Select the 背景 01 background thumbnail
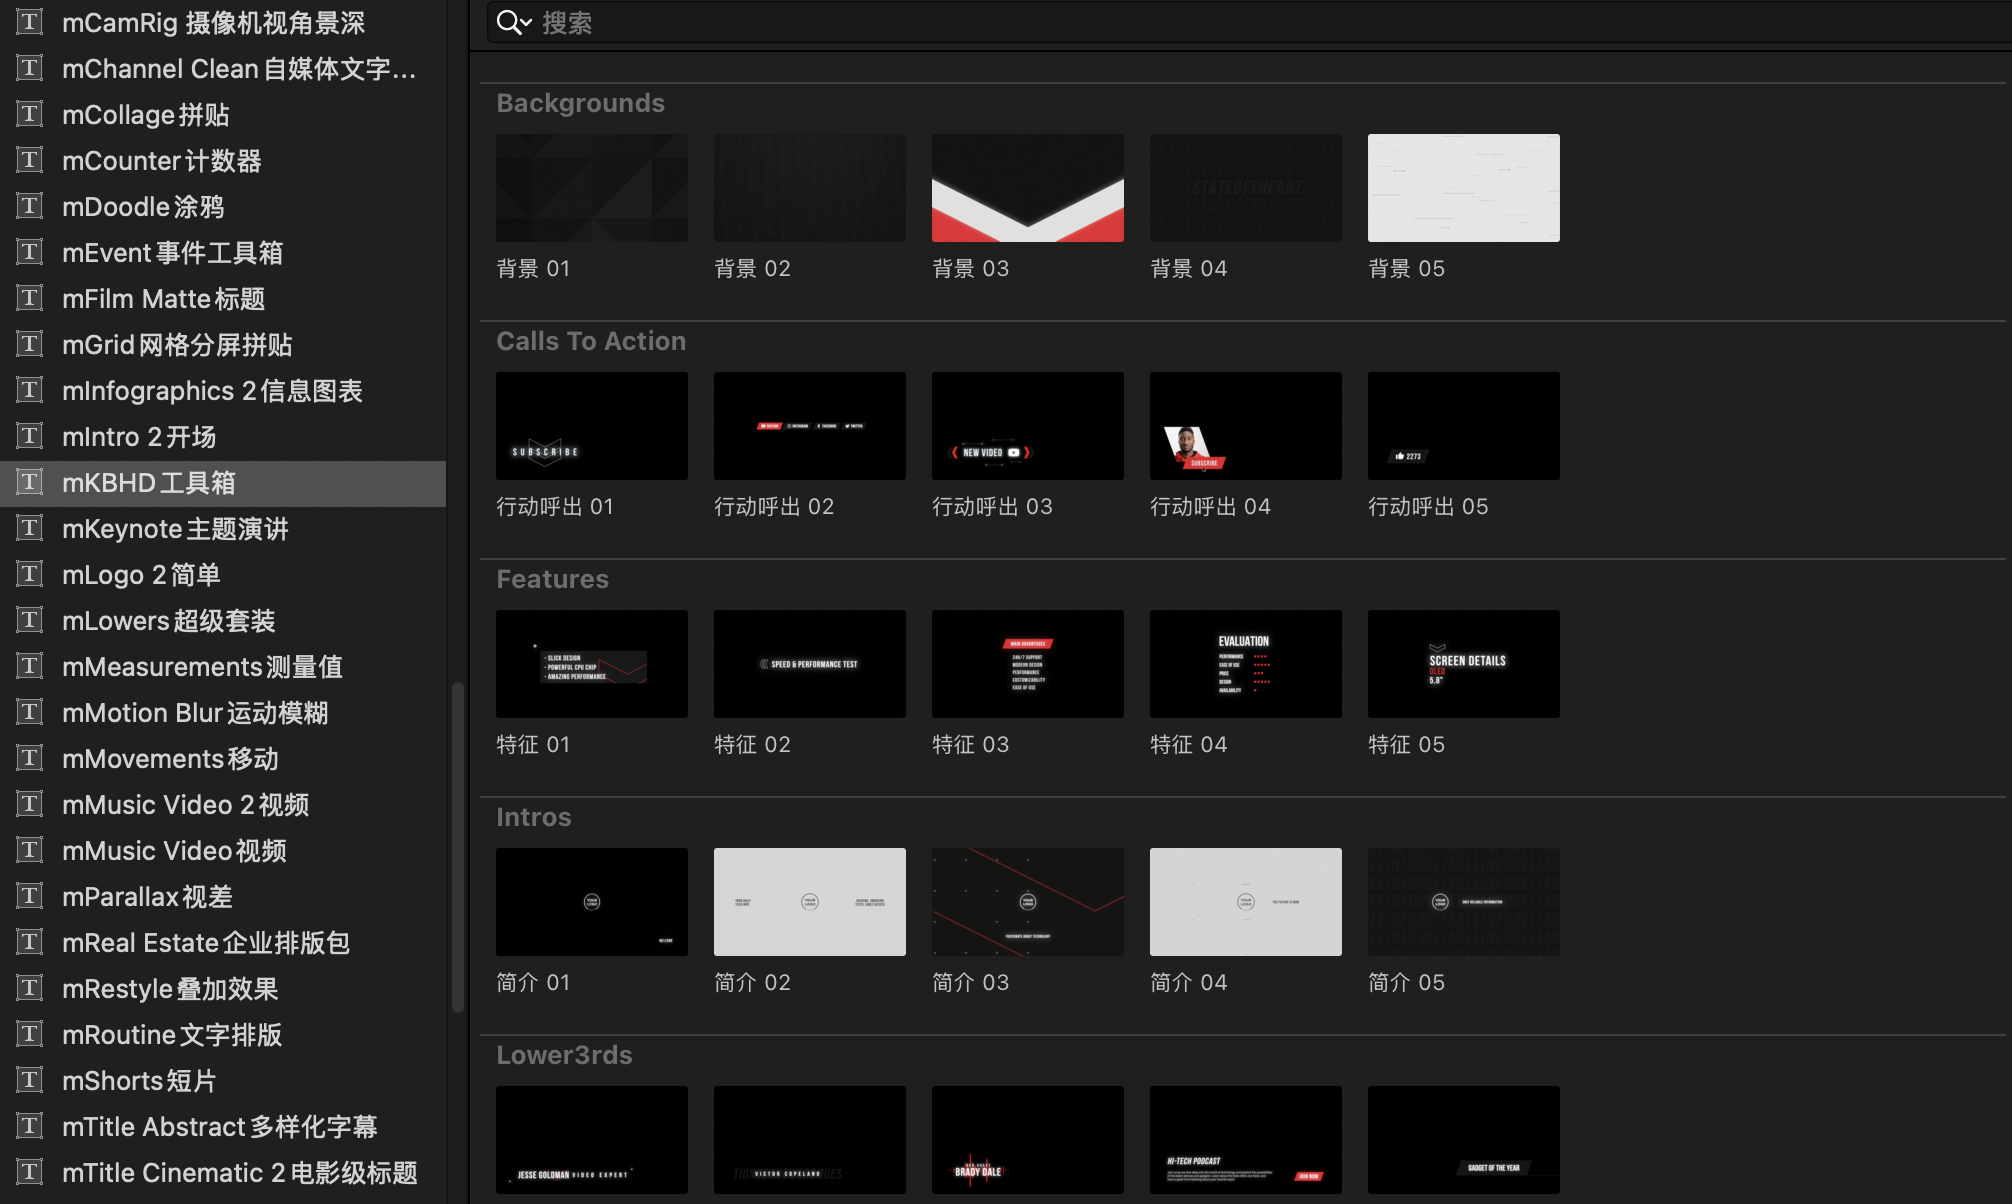The height and width of the screenshot is (1204, 2012). (x=592, y=188)
